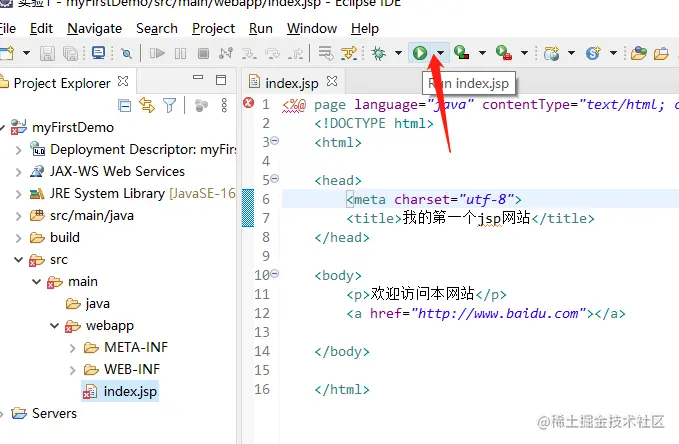Screen dimensions: 679x444
Task: Click the filter funnel icon in Project Explorer
Action: coord(170,105)
